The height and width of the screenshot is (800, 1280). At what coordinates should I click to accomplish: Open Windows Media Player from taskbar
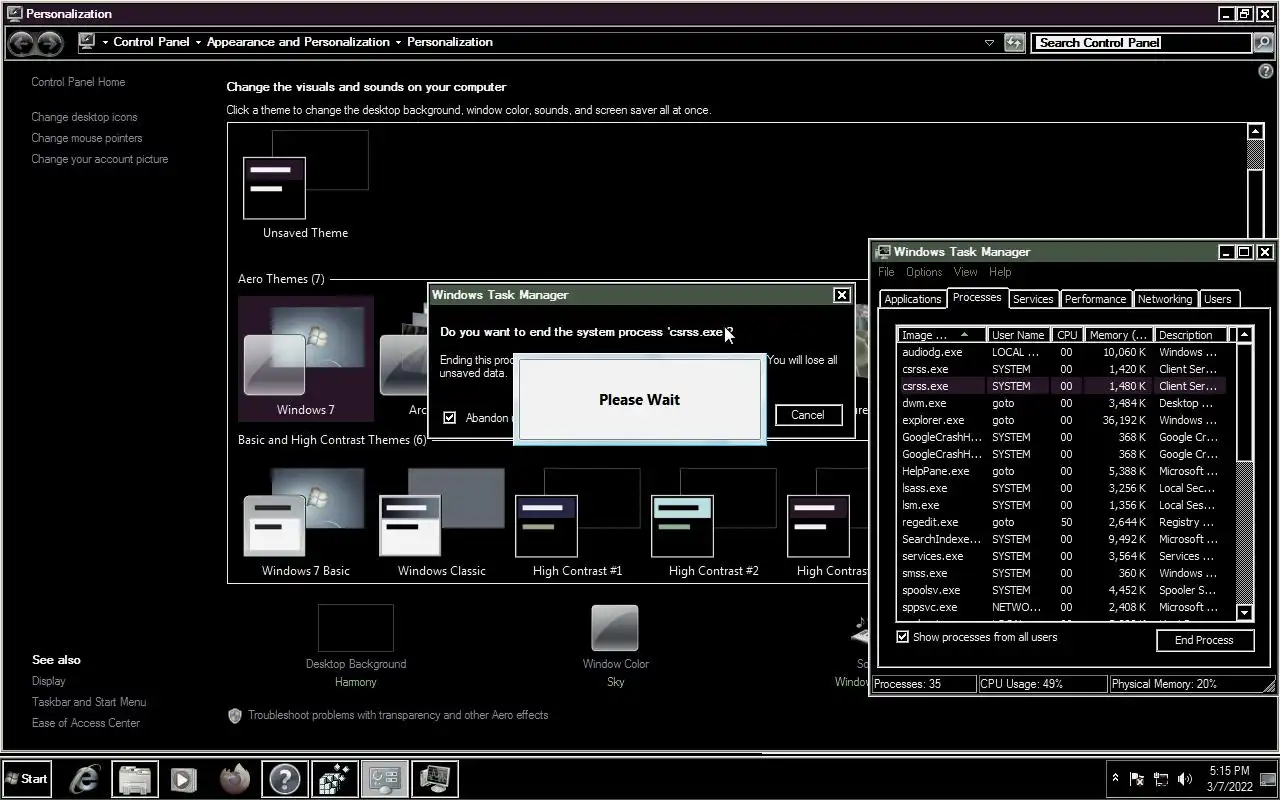click(x=184, y=779)
